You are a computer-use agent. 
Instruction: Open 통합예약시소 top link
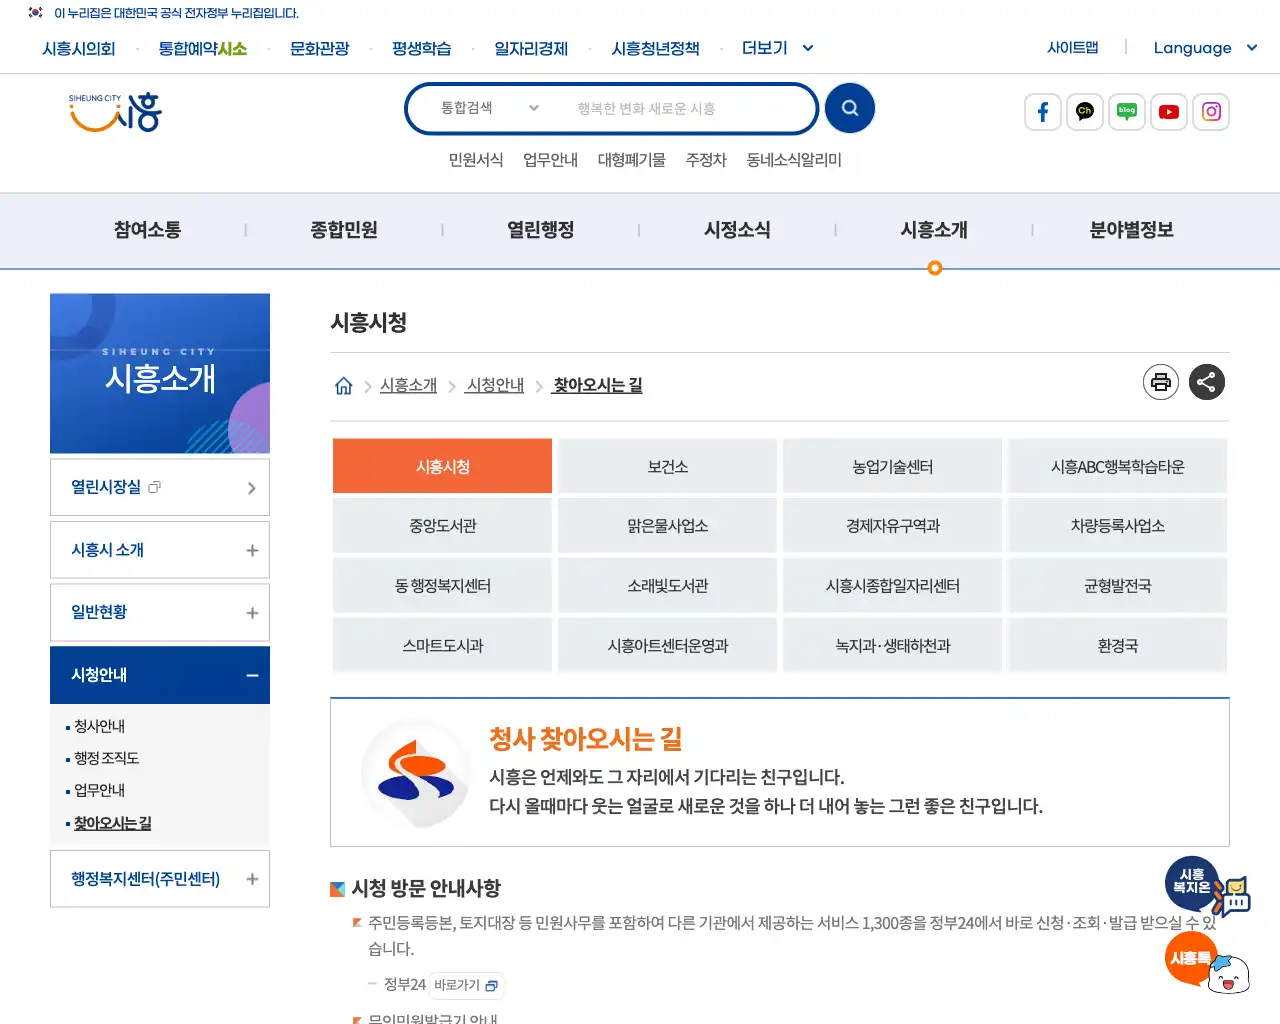(203, 48)
